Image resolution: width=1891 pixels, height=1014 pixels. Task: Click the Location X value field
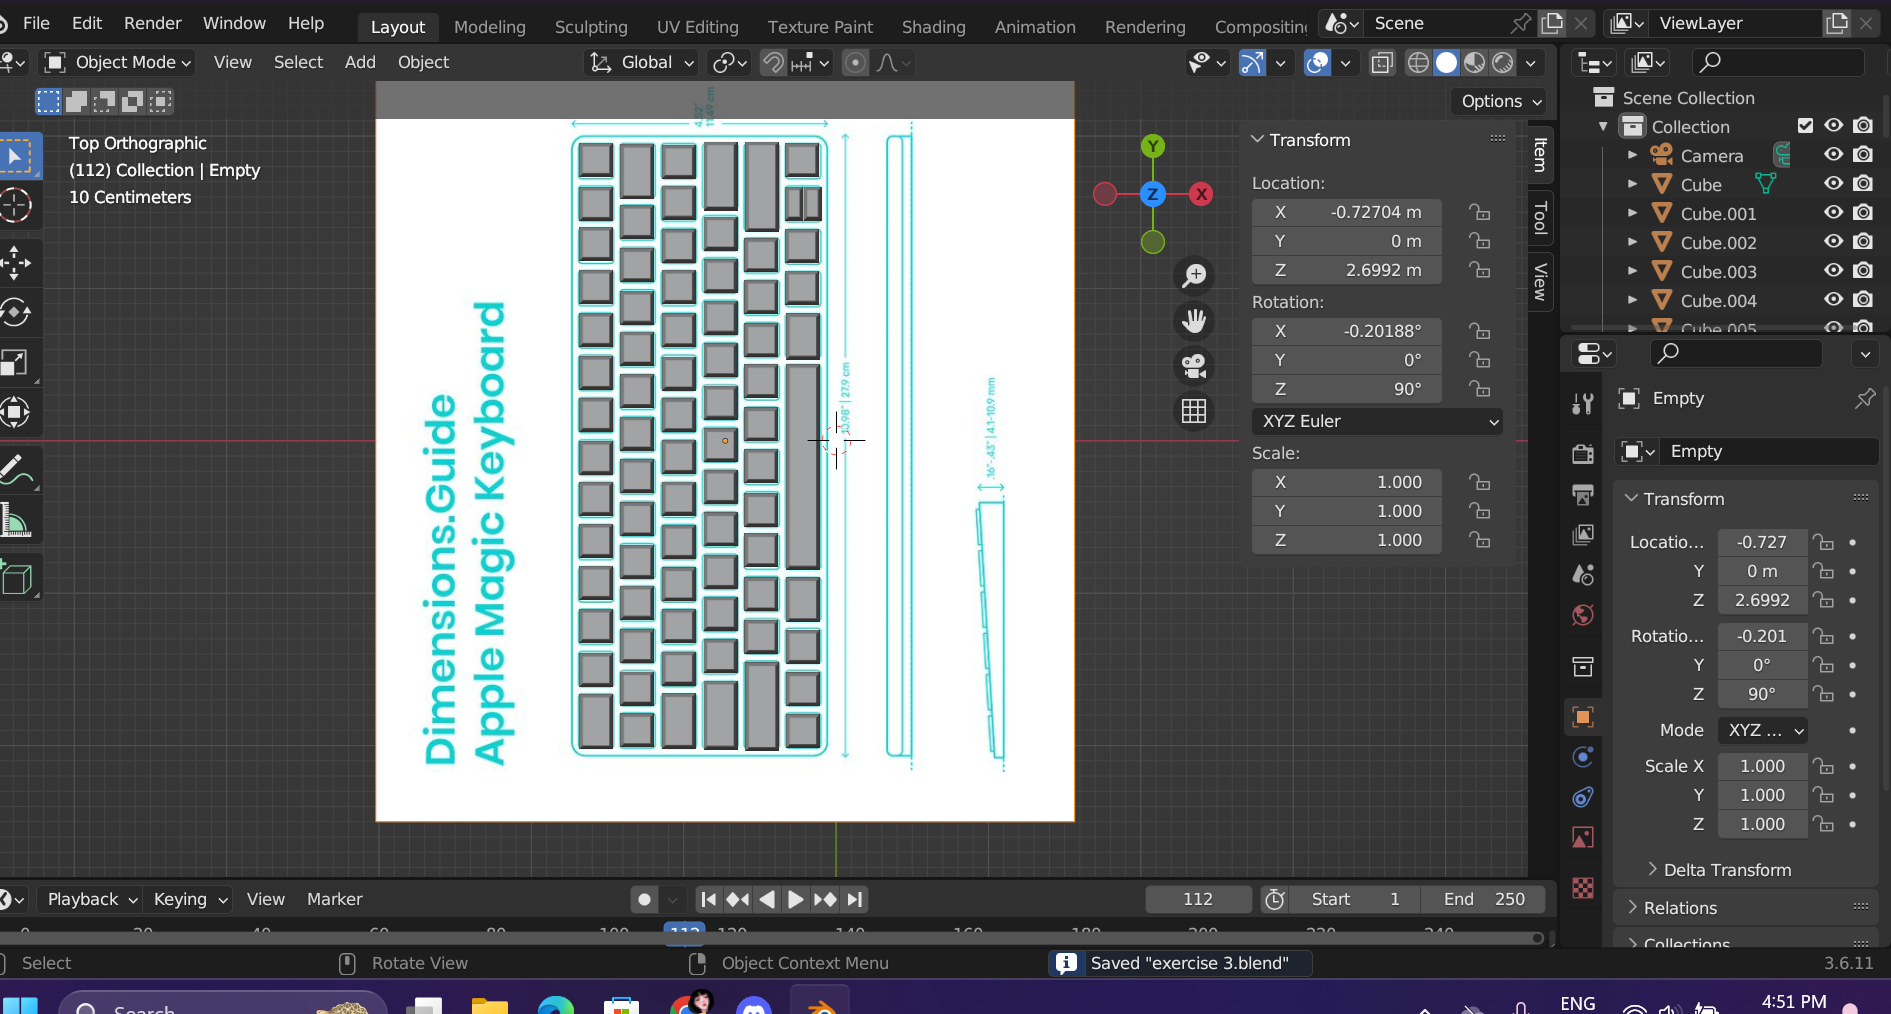click(x=1346, y=212)
